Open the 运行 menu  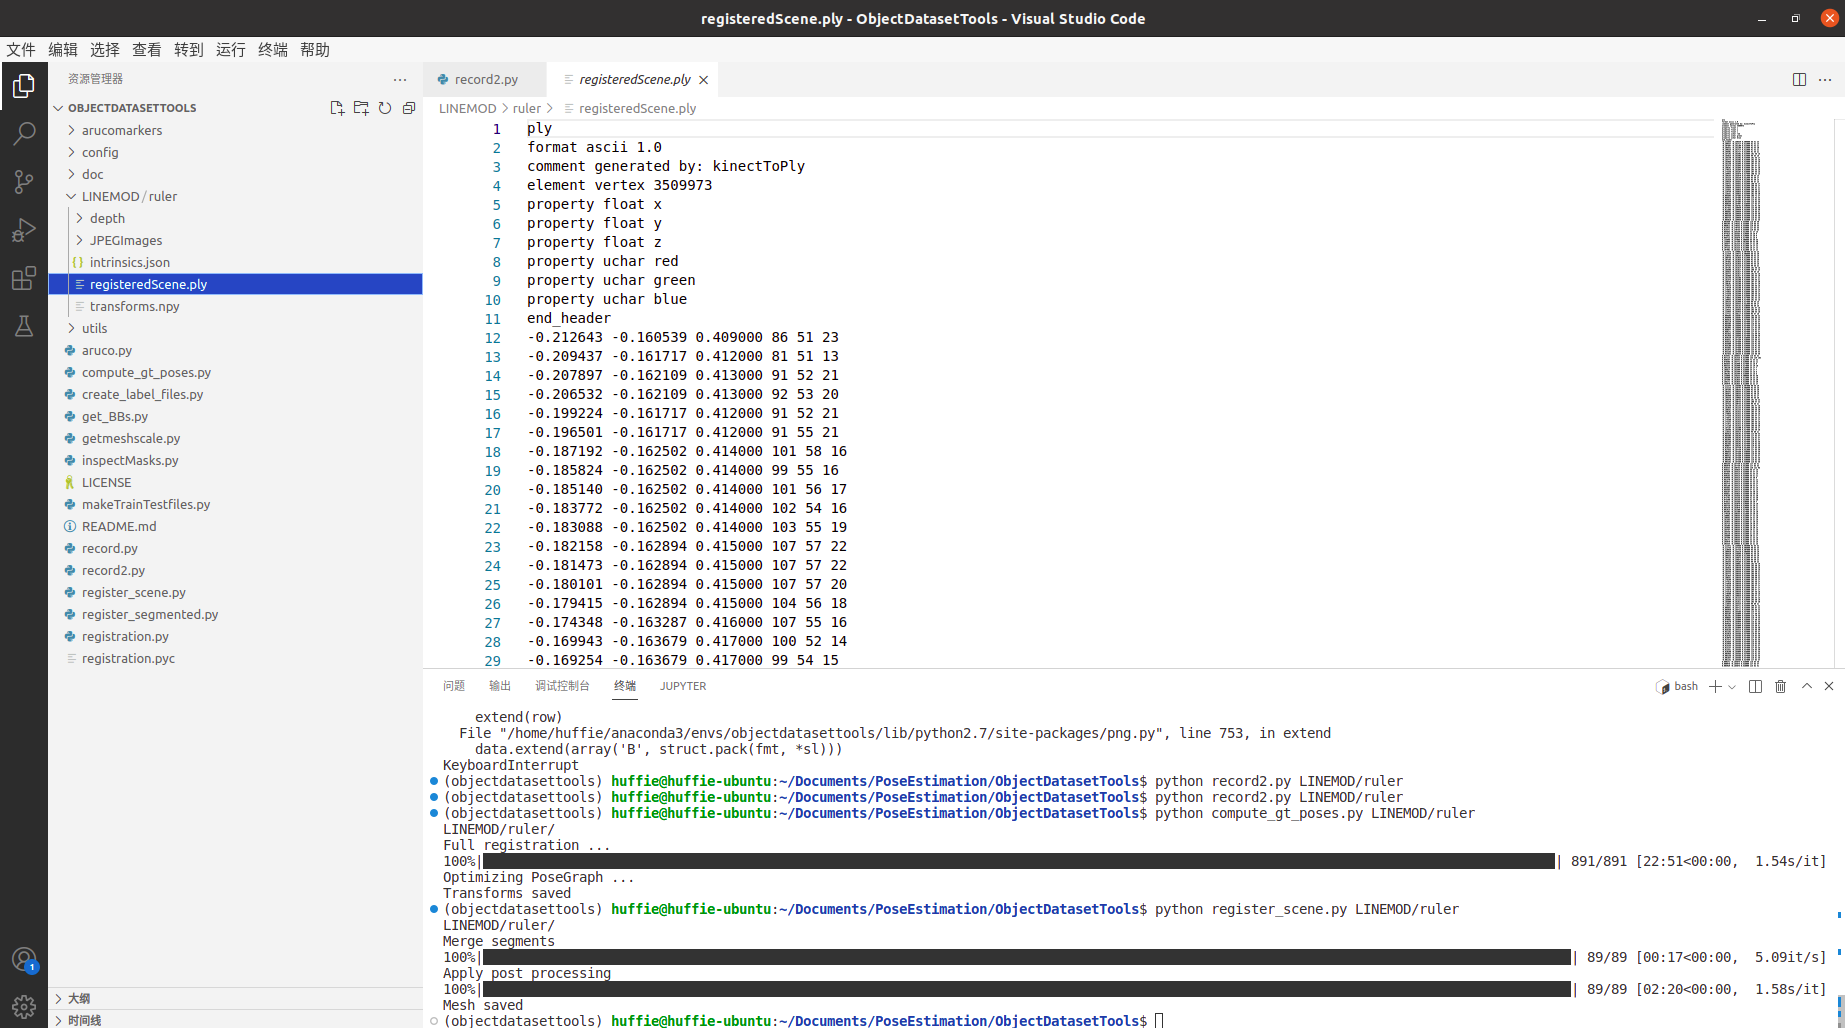[230, 49]
